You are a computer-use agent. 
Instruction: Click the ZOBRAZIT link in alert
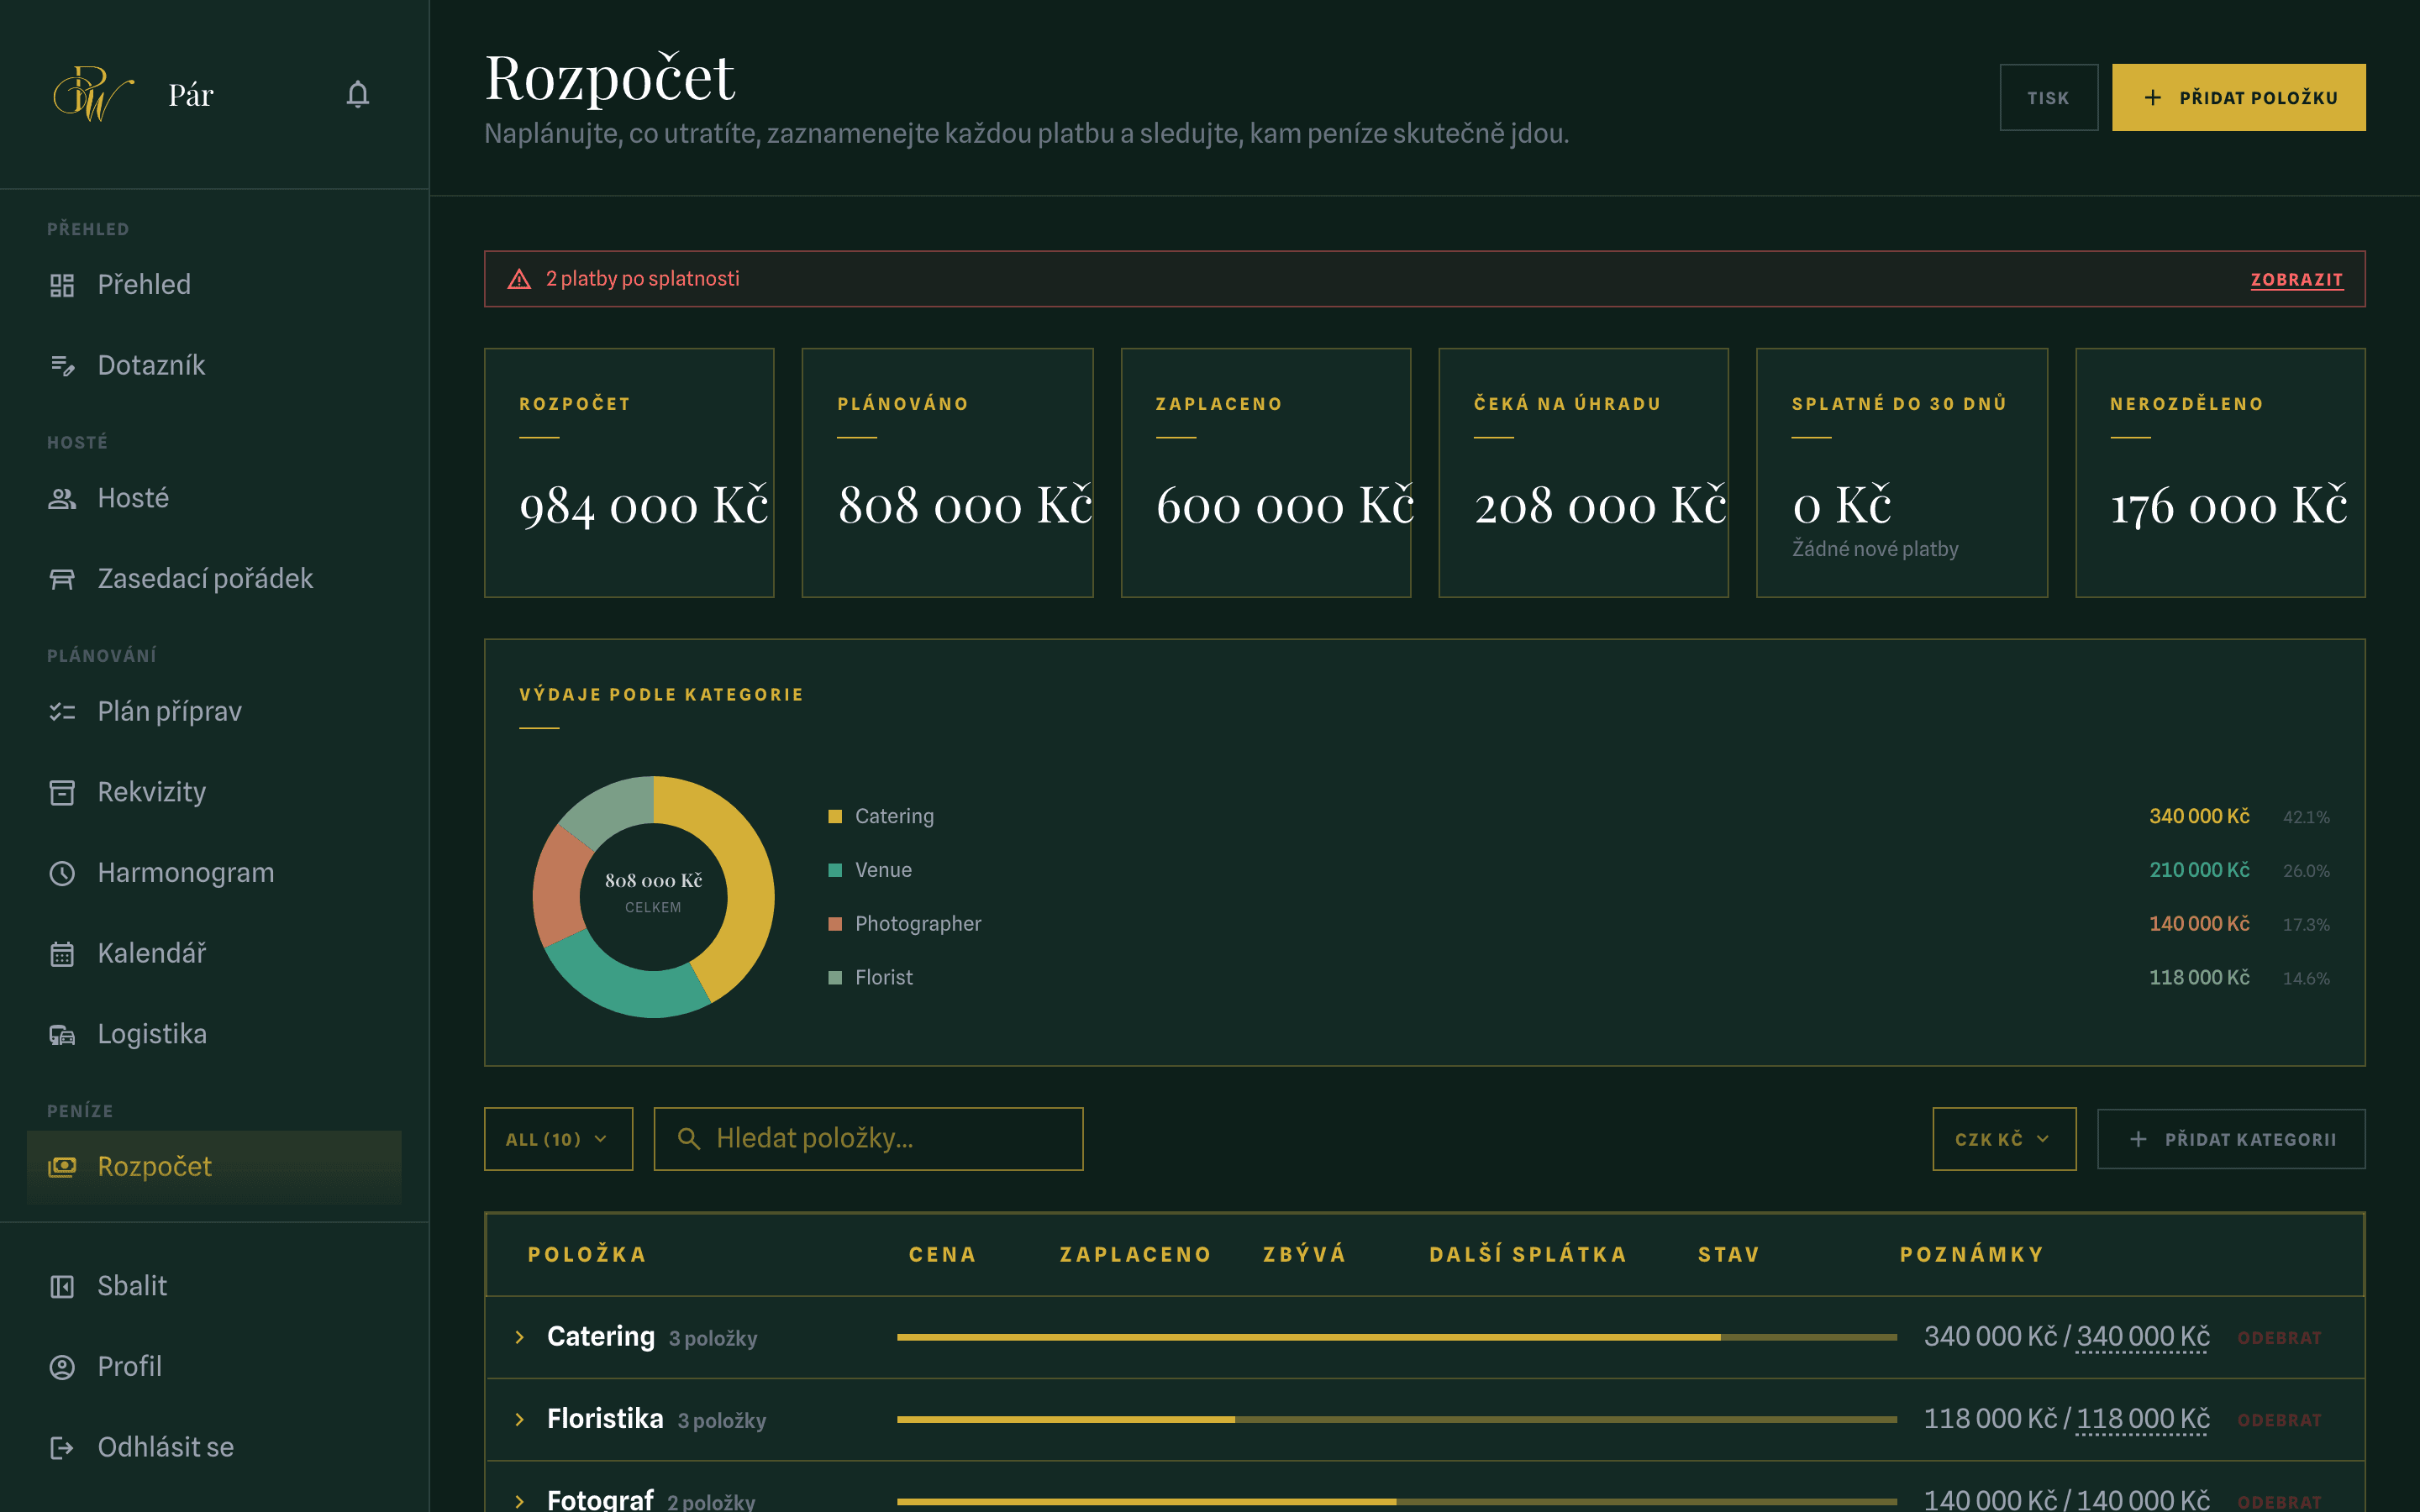(2296, 280)
